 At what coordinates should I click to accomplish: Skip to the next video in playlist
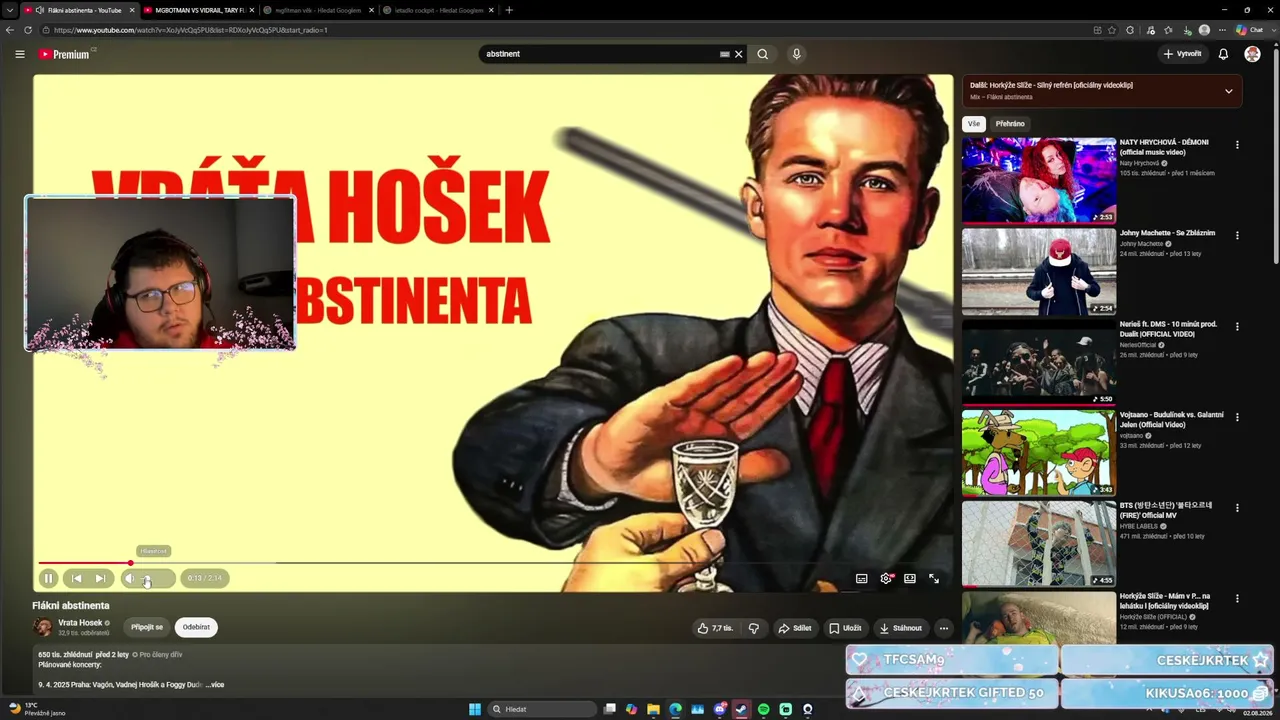point(100,578)
